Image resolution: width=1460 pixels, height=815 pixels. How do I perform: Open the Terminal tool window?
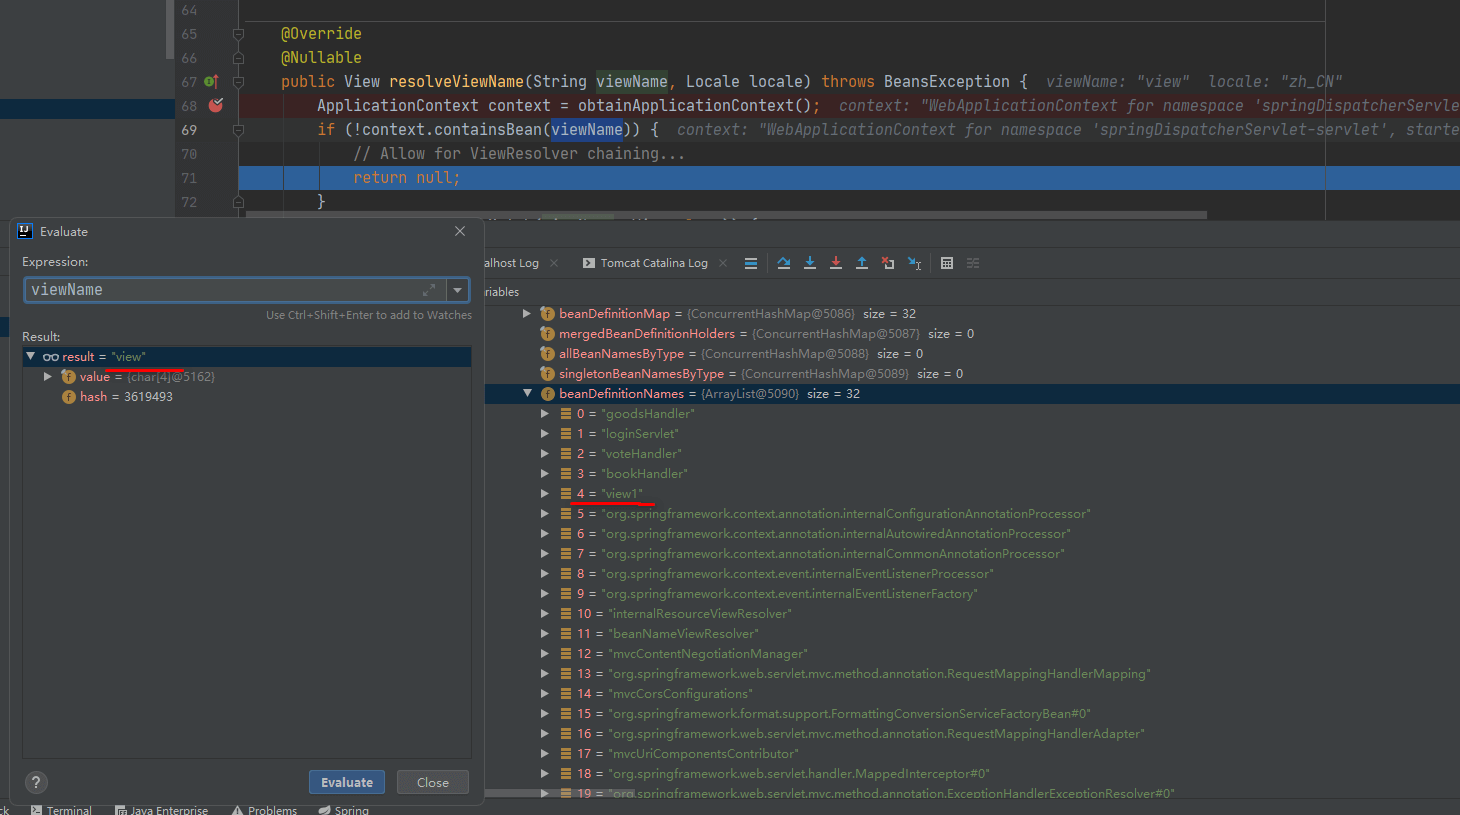(x=61, y=810)
